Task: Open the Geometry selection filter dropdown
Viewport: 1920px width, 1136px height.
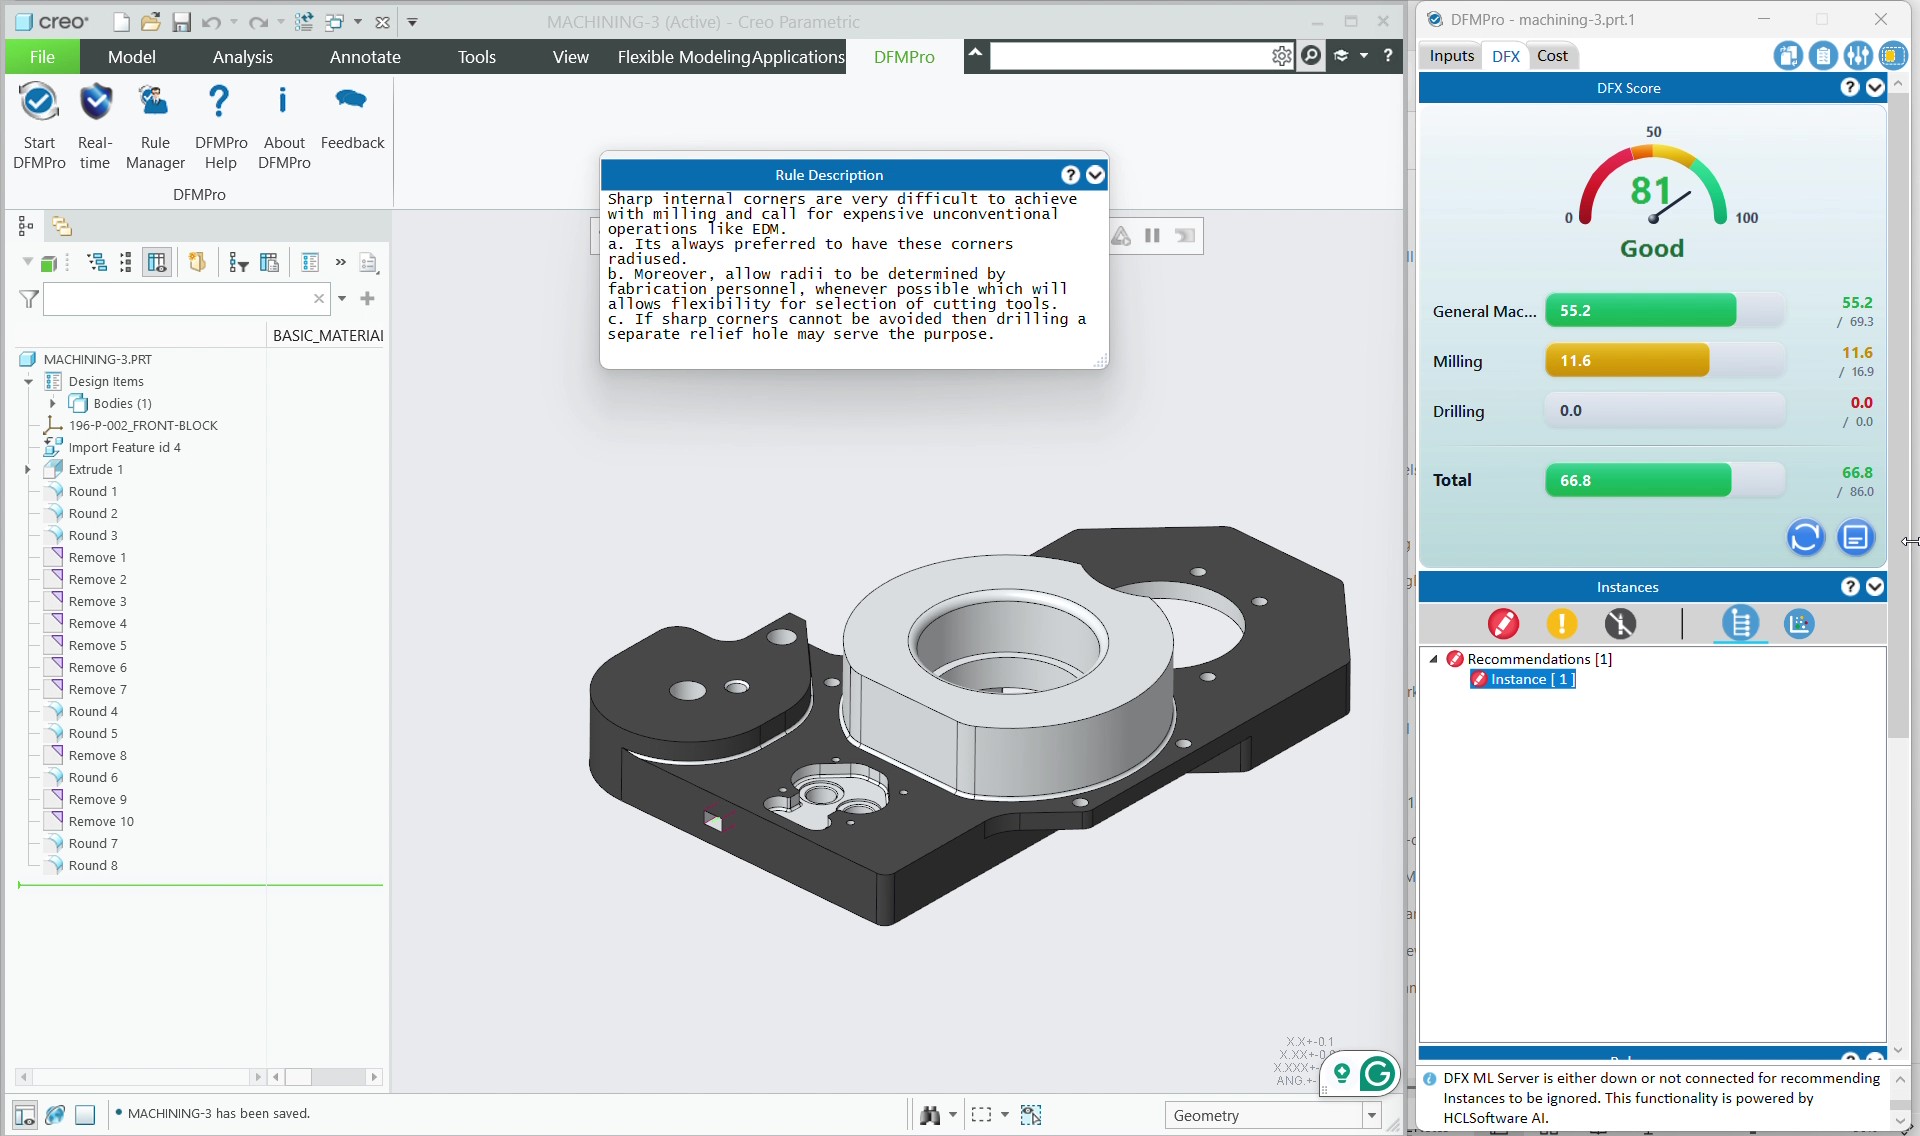Action: [1371, 1115]
